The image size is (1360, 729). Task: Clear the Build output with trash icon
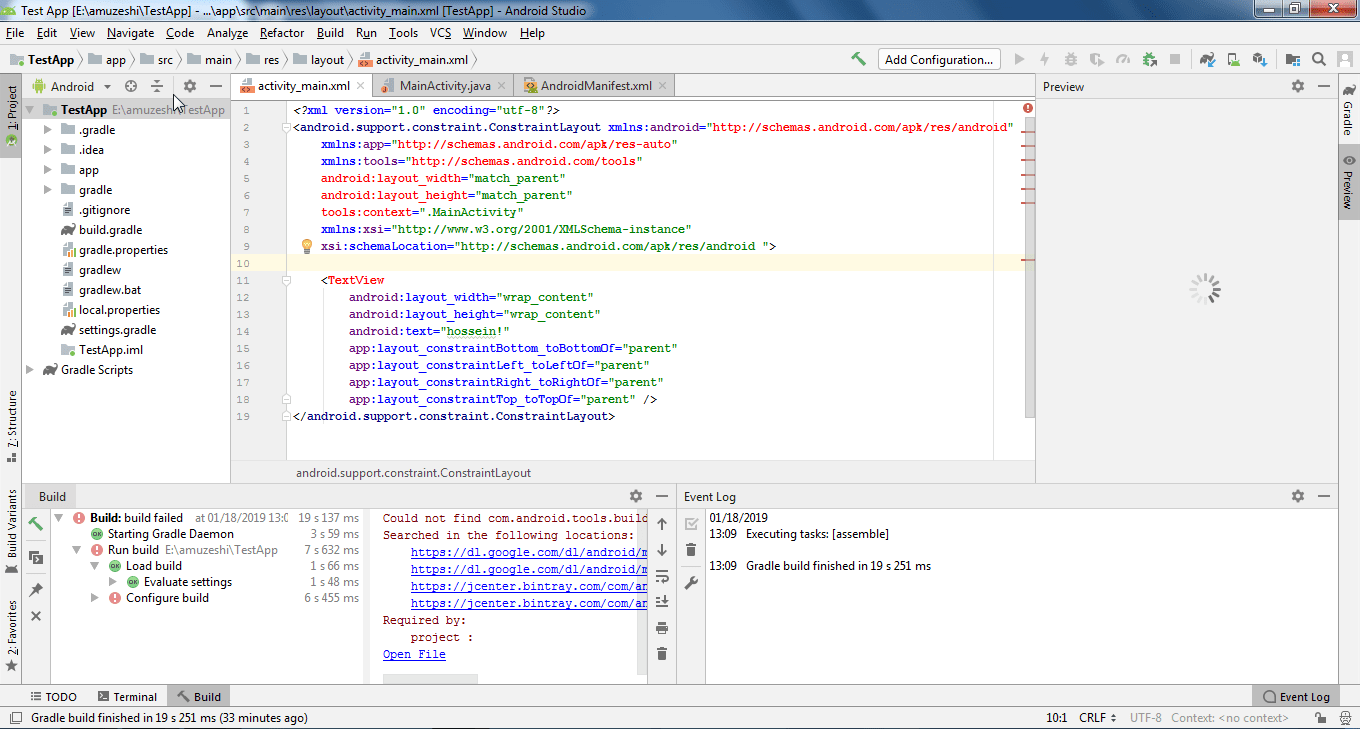[661, 653]
